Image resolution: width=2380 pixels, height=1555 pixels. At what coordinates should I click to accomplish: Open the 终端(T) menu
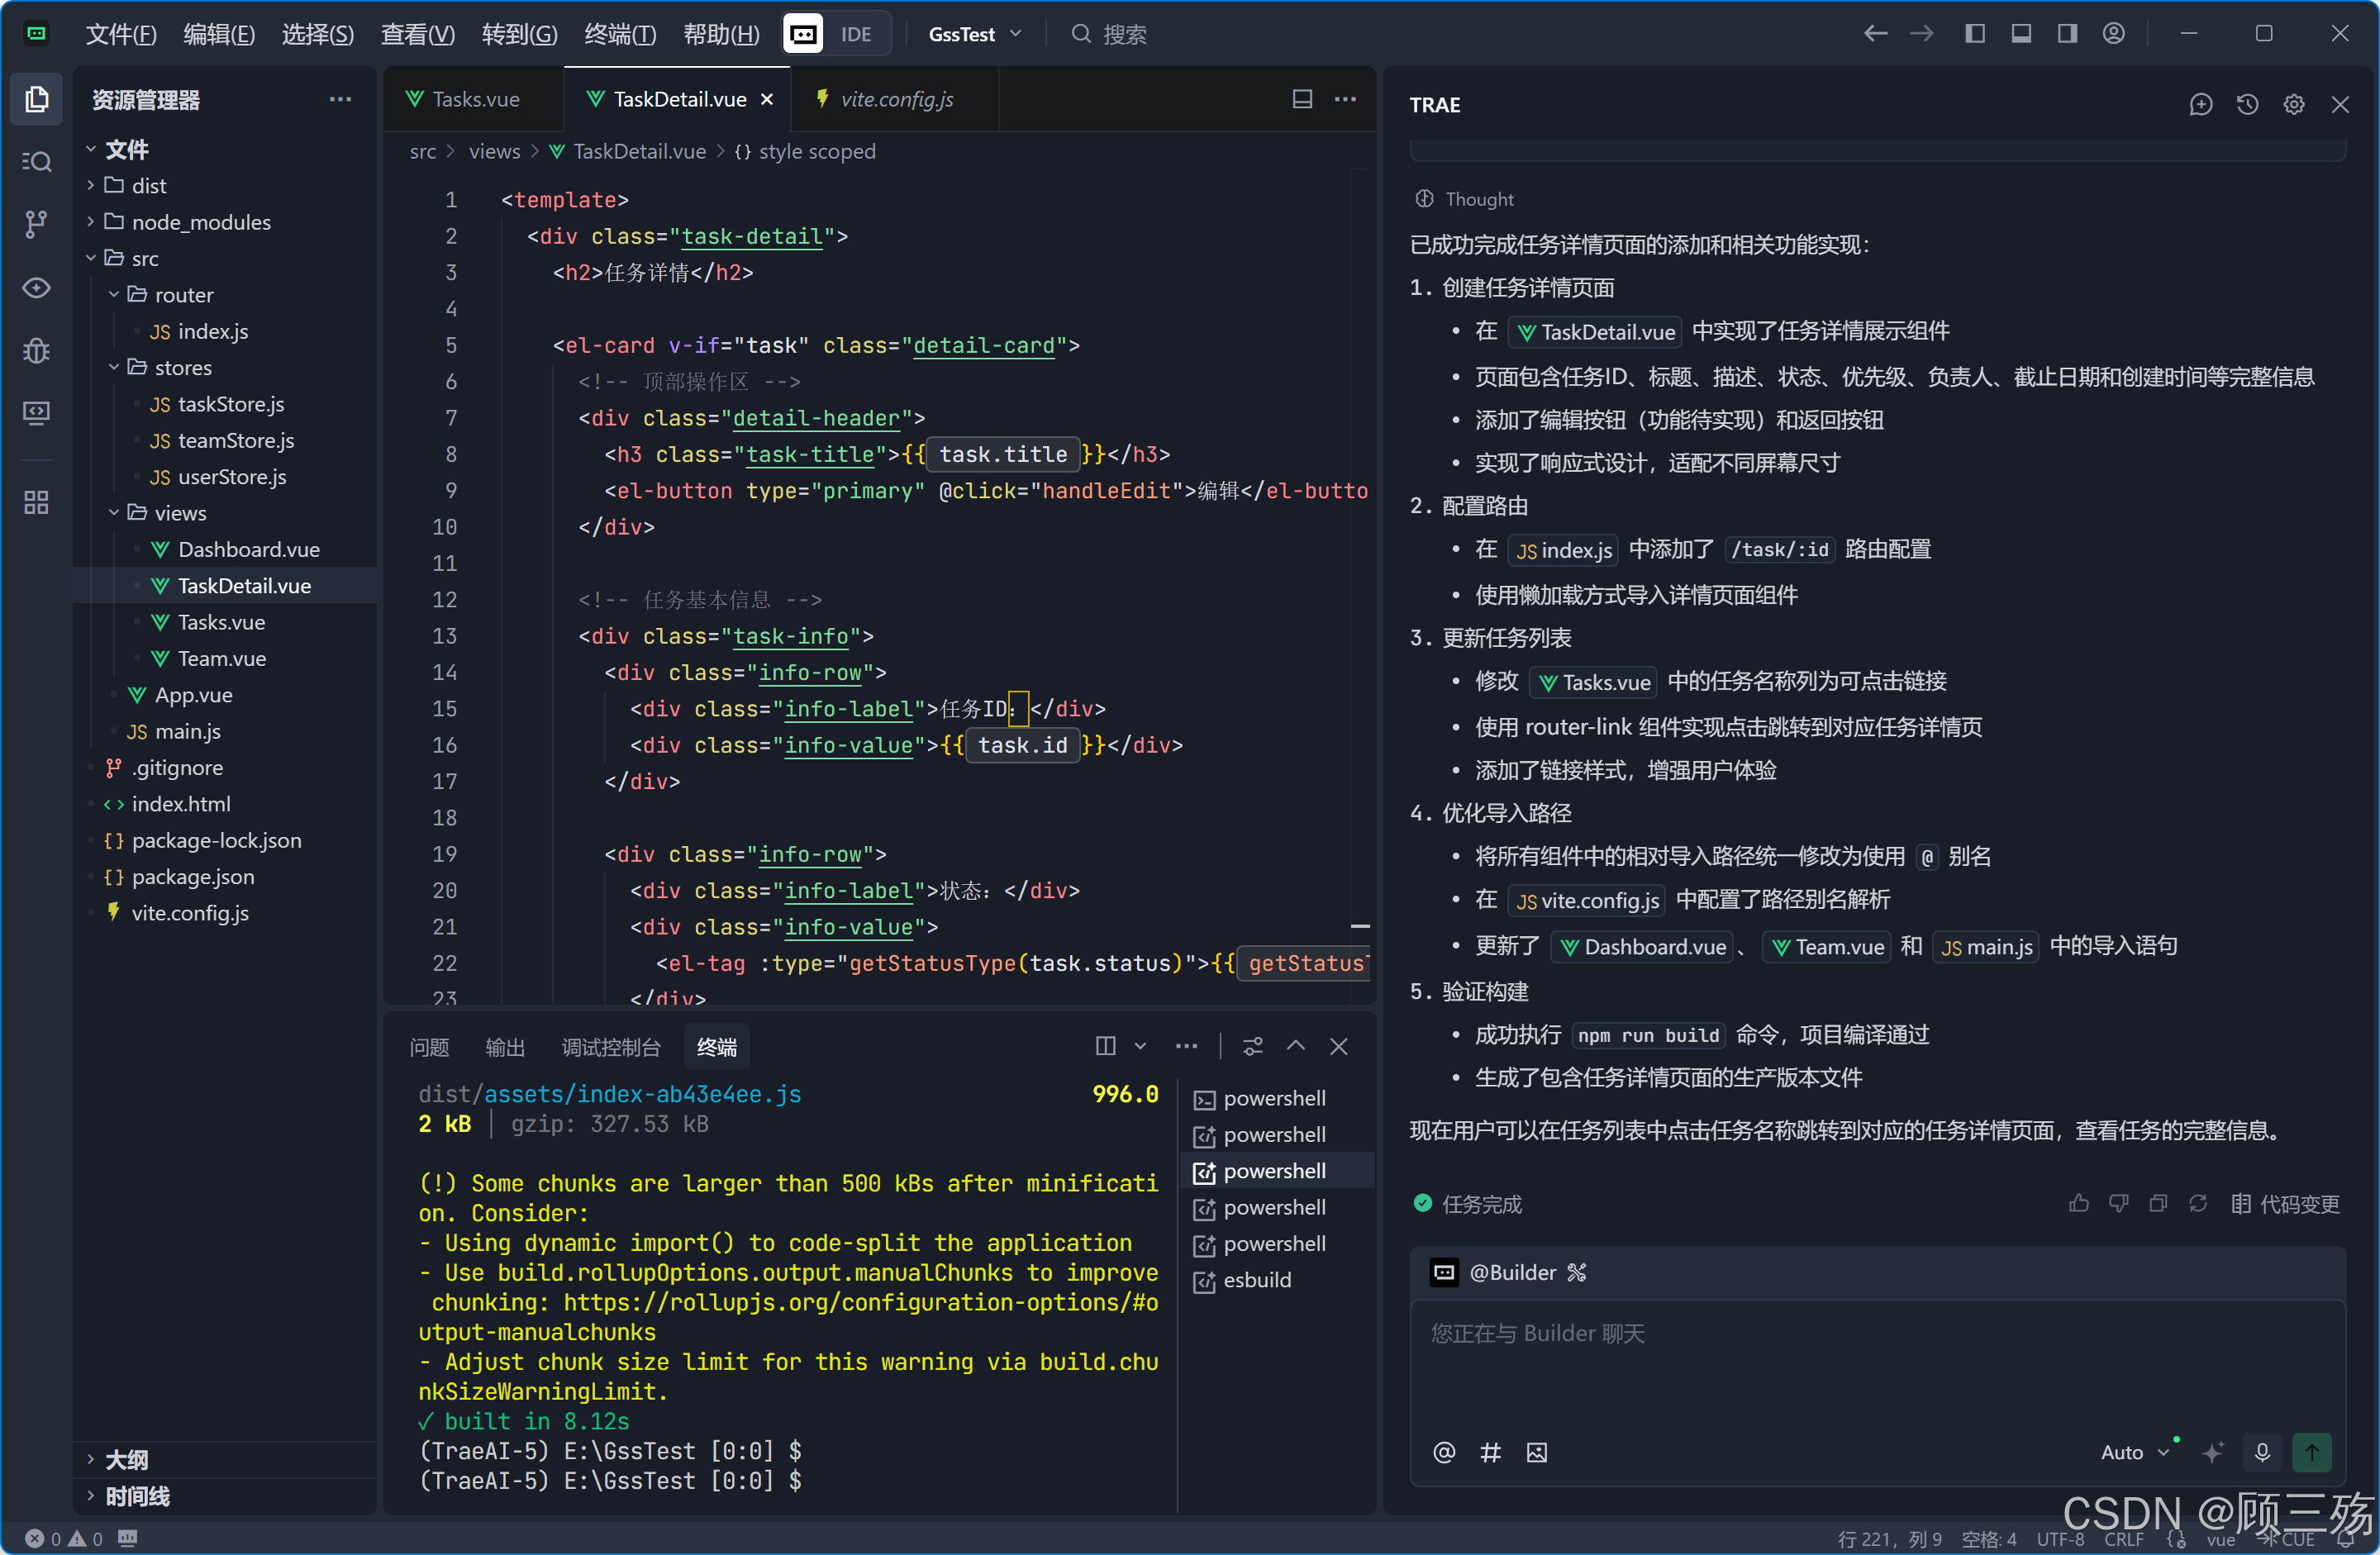tap(619, 34)
